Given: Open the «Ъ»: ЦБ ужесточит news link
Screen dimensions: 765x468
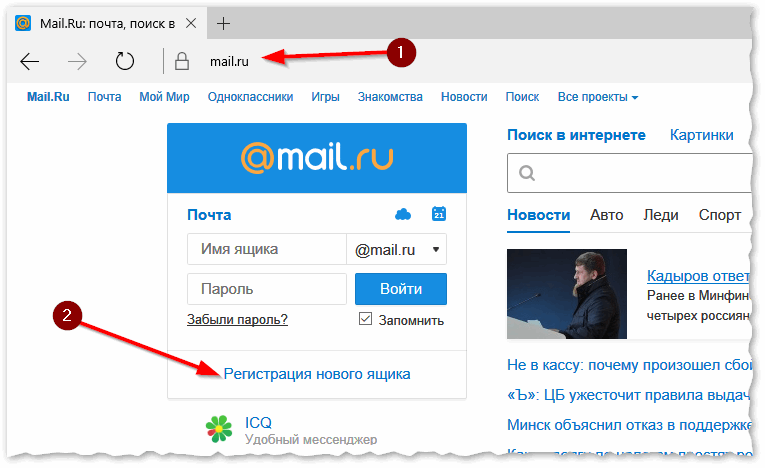Looking at the screenshot, I should click(628, 395).
